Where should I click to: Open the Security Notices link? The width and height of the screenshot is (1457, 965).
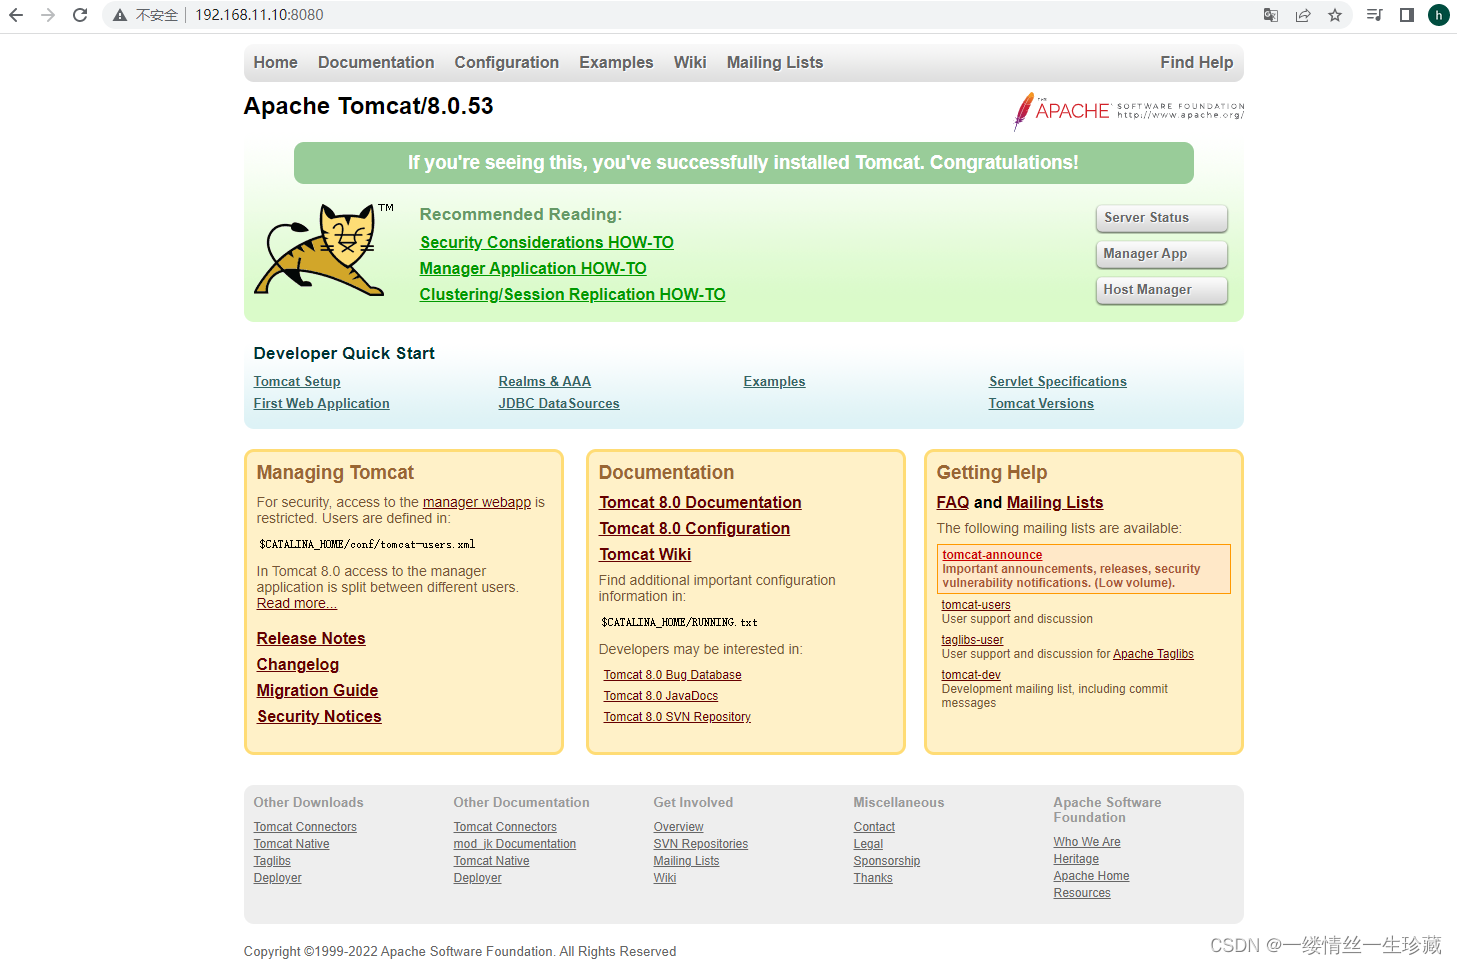tap(319, 716)
